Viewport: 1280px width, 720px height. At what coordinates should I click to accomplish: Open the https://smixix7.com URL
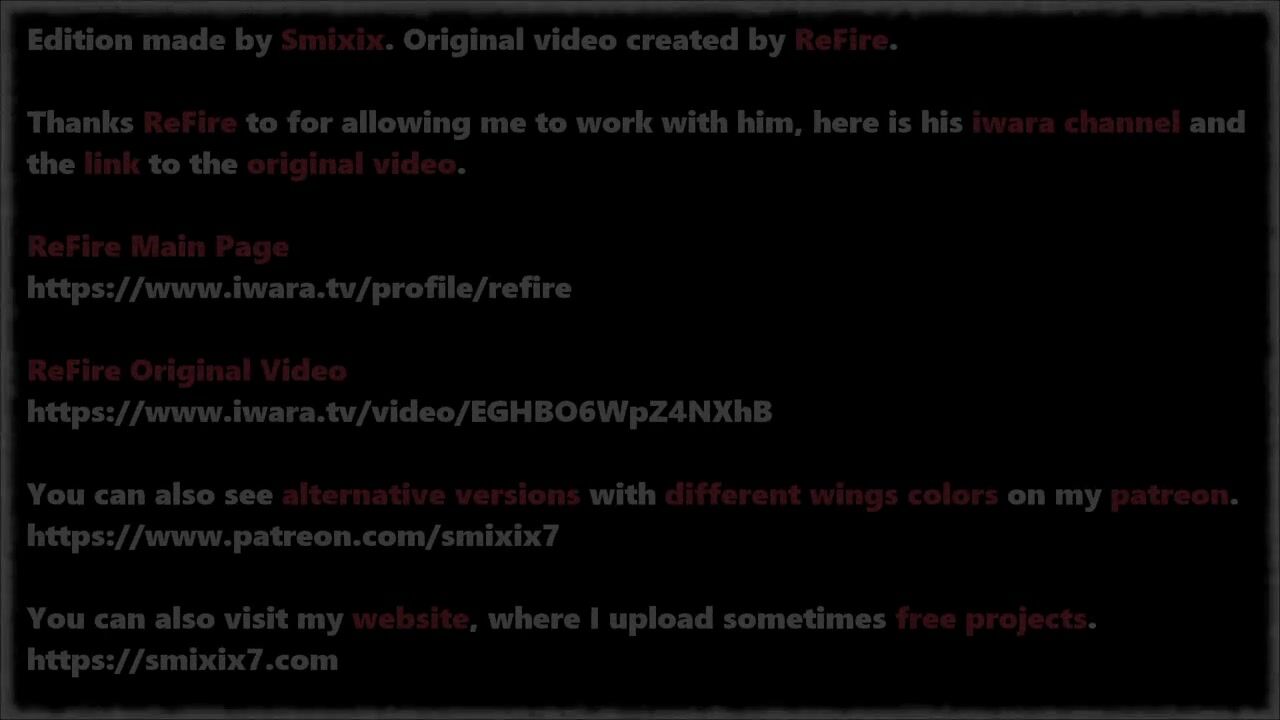click(x=183, y=660)
